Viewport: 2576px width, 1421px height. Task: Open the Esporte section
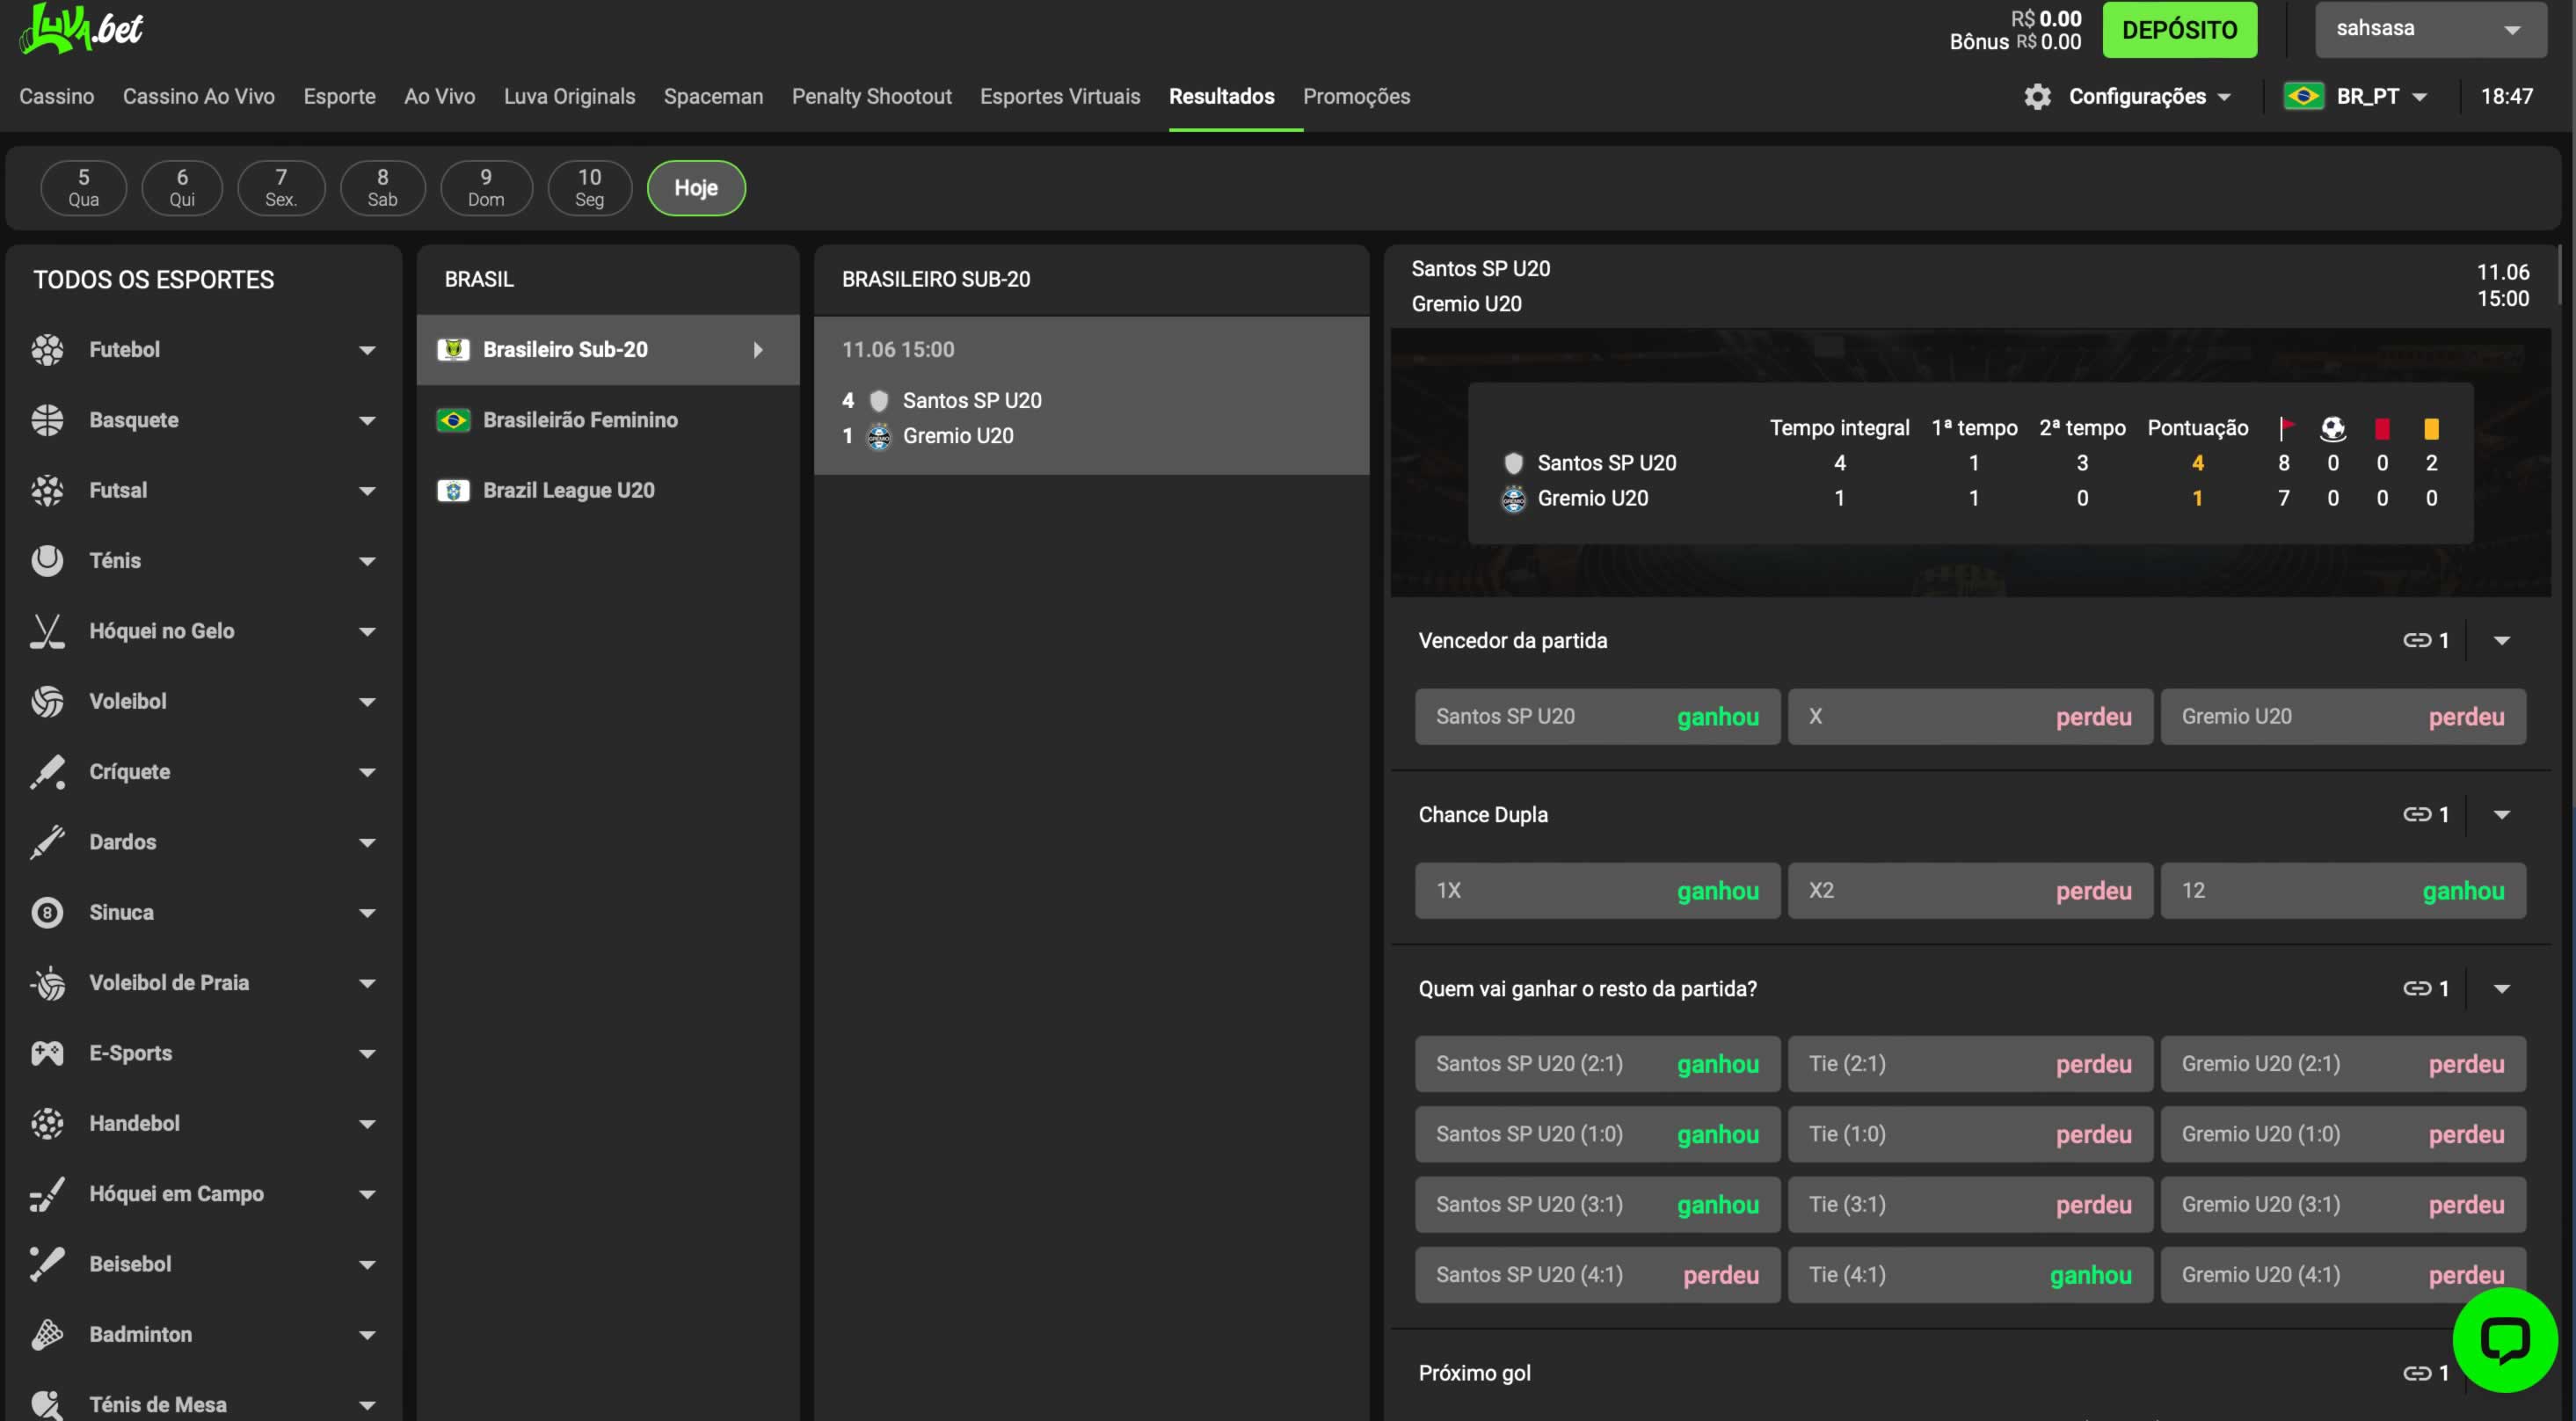click(x=339, y=96)
